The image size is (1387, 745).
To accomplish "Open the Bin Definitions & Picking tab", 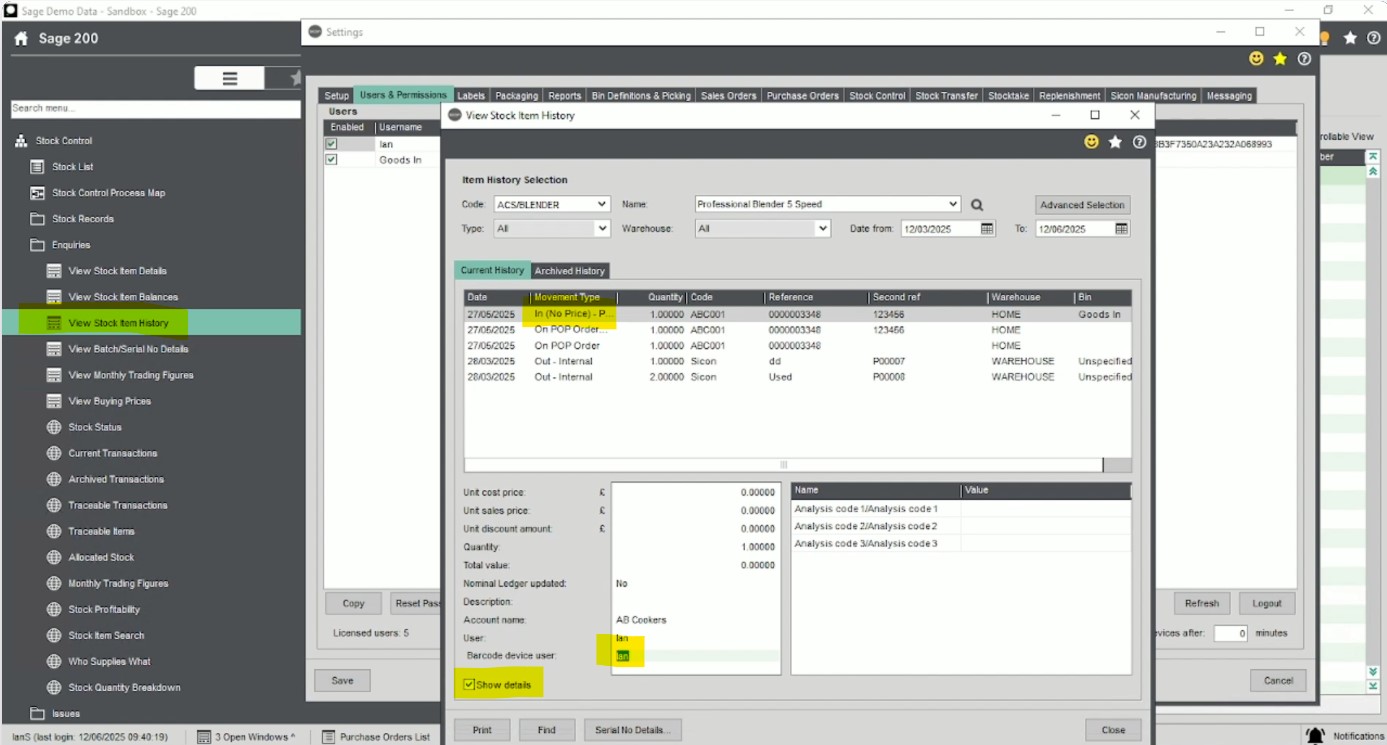I will (x=641, y=96).
